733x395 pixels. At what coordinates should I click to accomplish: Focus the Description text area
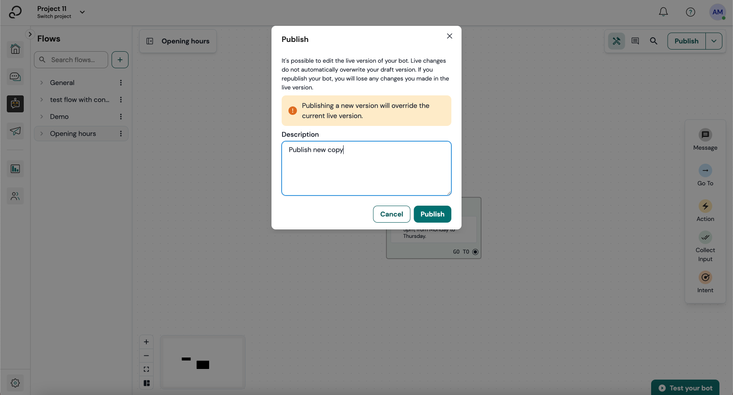(366, 168)
